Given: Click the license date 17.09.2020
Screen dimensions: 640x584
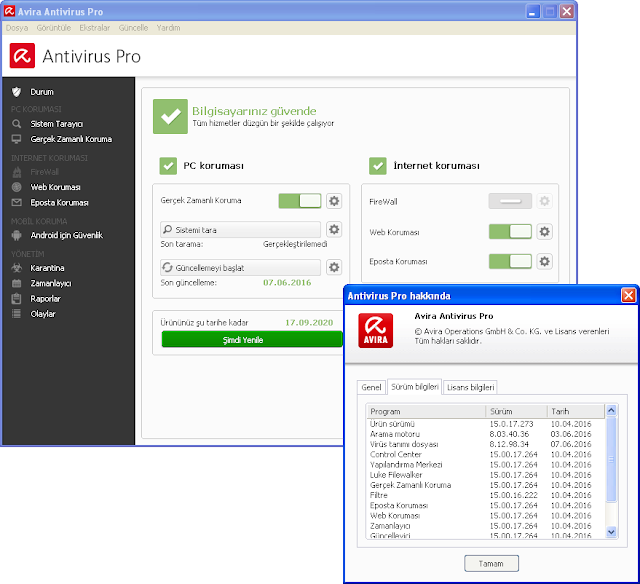Looking at the screenshot, I should coord(309,322).
